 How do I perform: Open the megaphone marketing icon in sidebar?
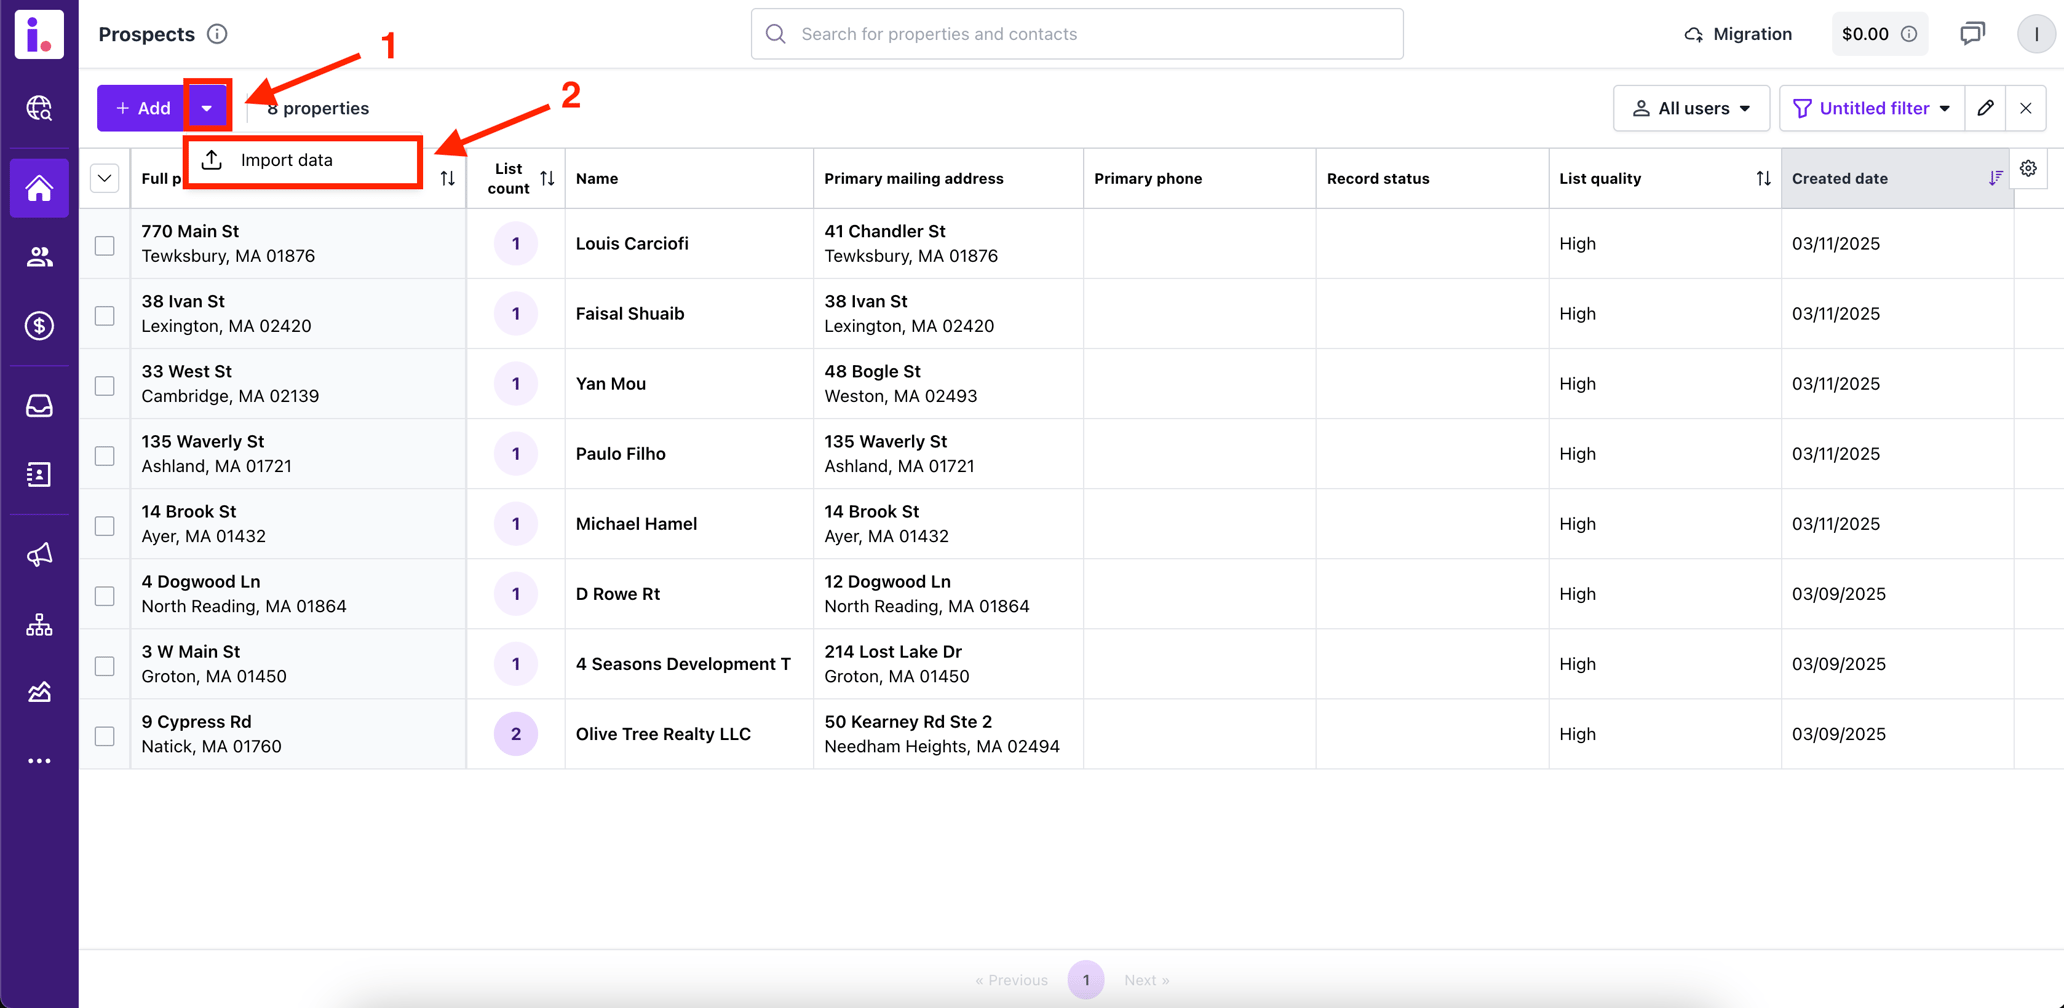tap(39, 555)
